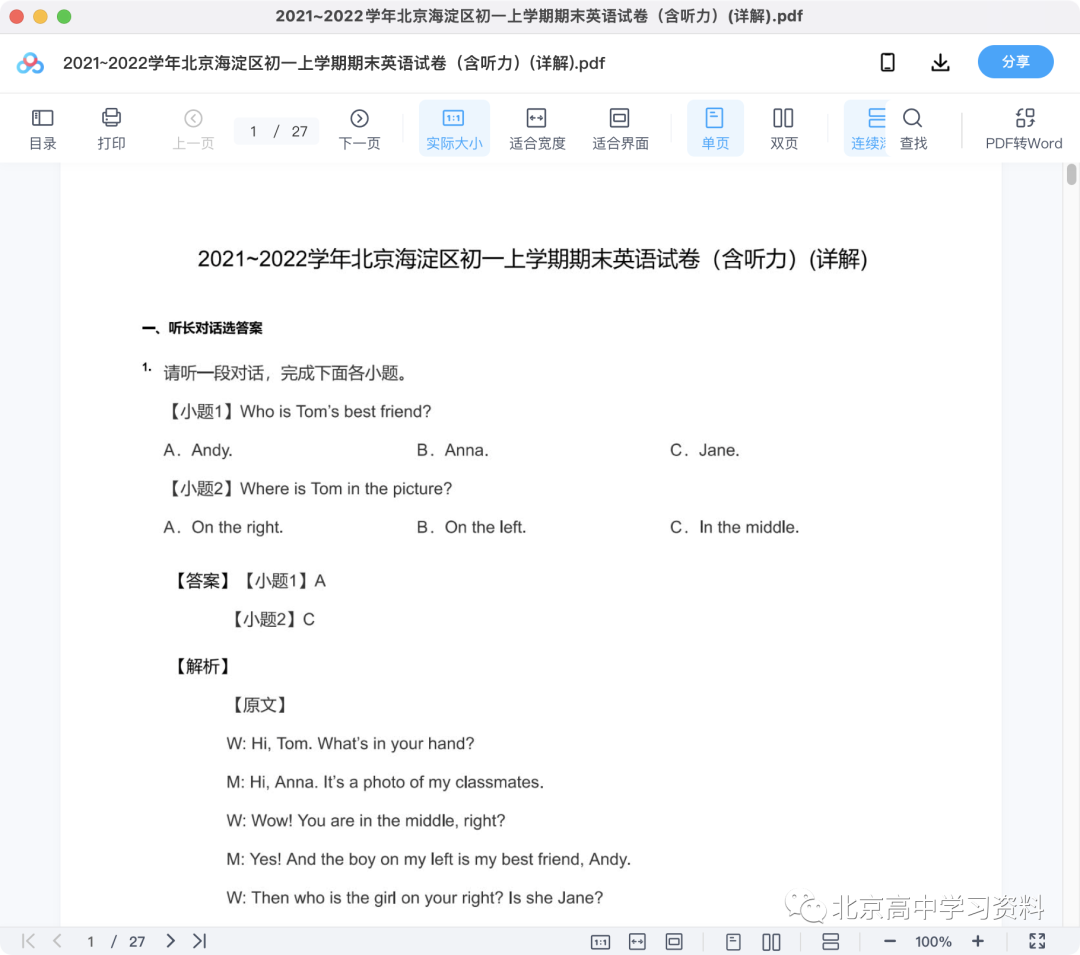Click the file name in the header bar
This screenshot has width=1080, height=955.
[334, 63]
